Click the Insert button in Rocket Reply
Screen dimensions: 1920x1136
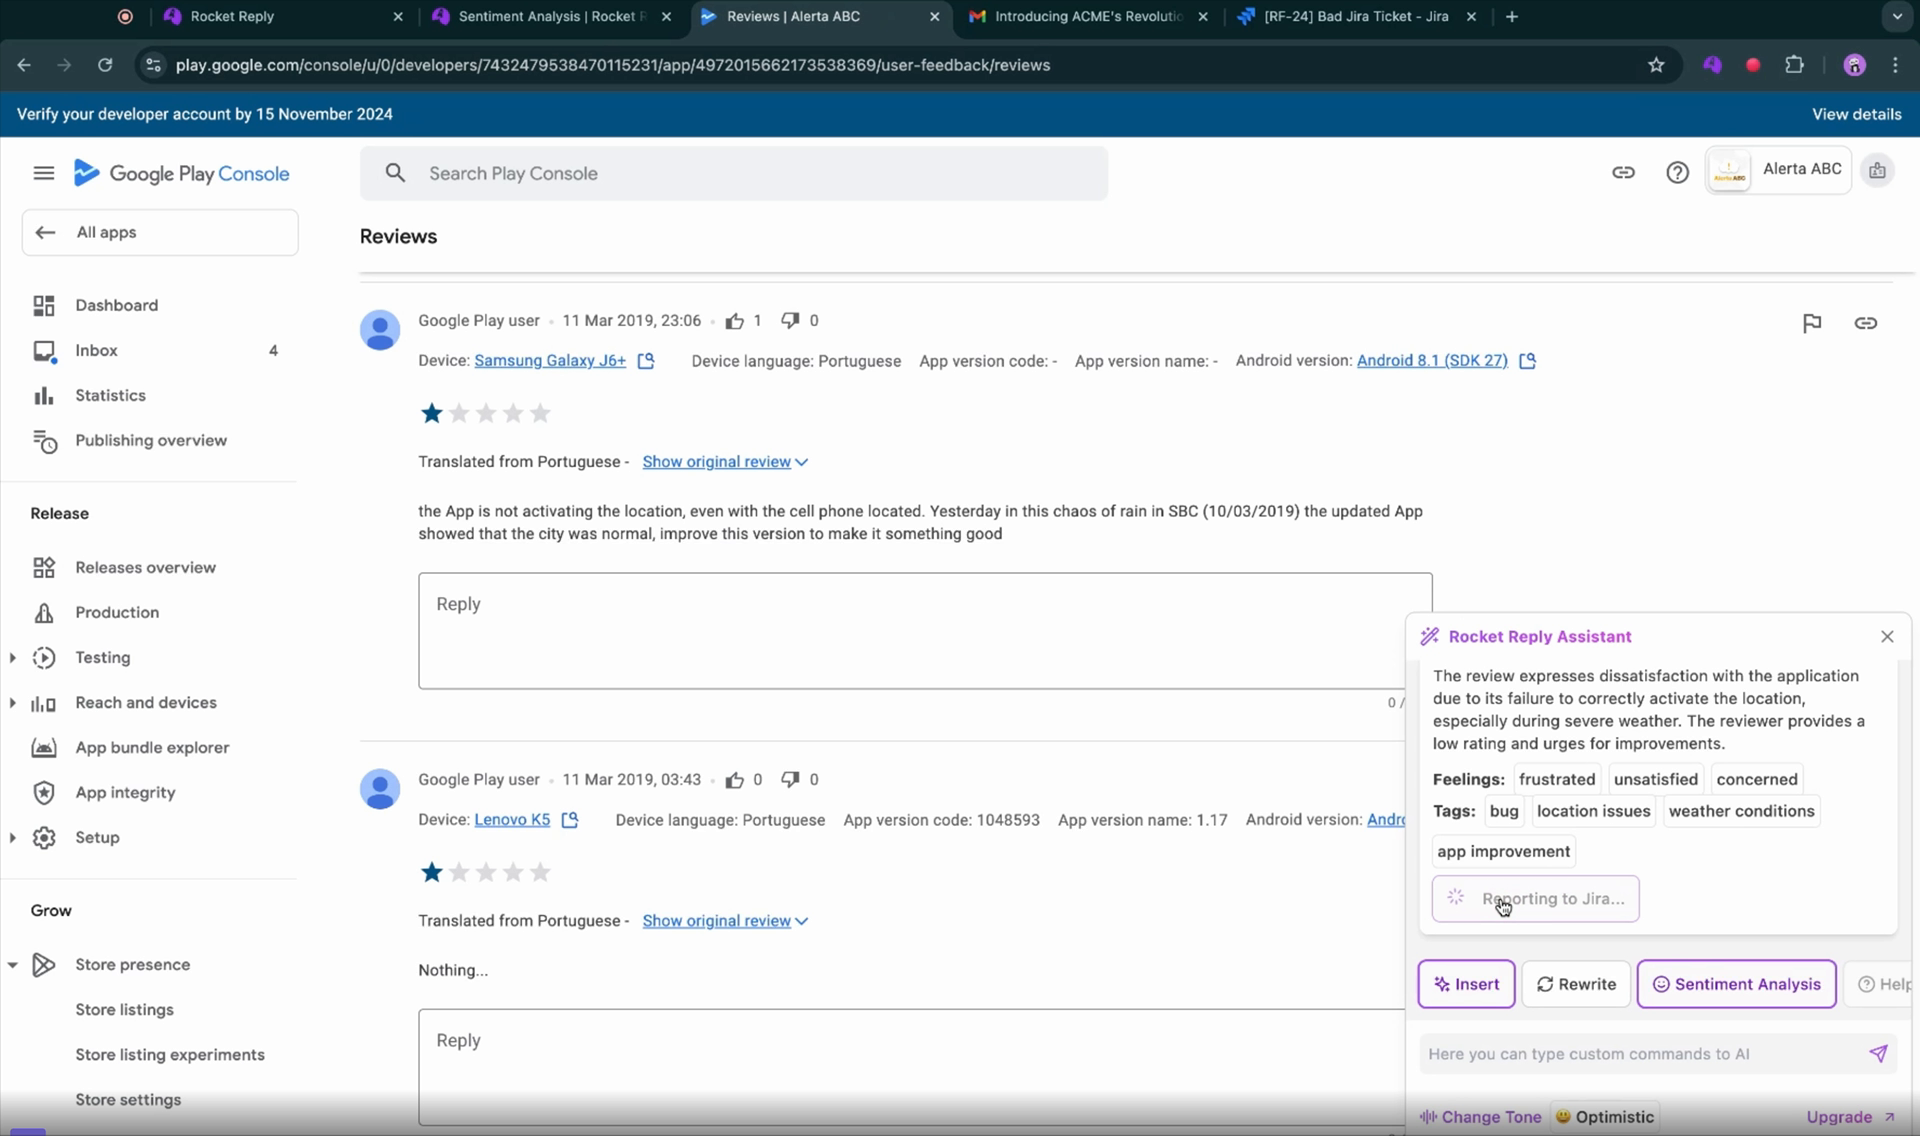coord(1467,983)
